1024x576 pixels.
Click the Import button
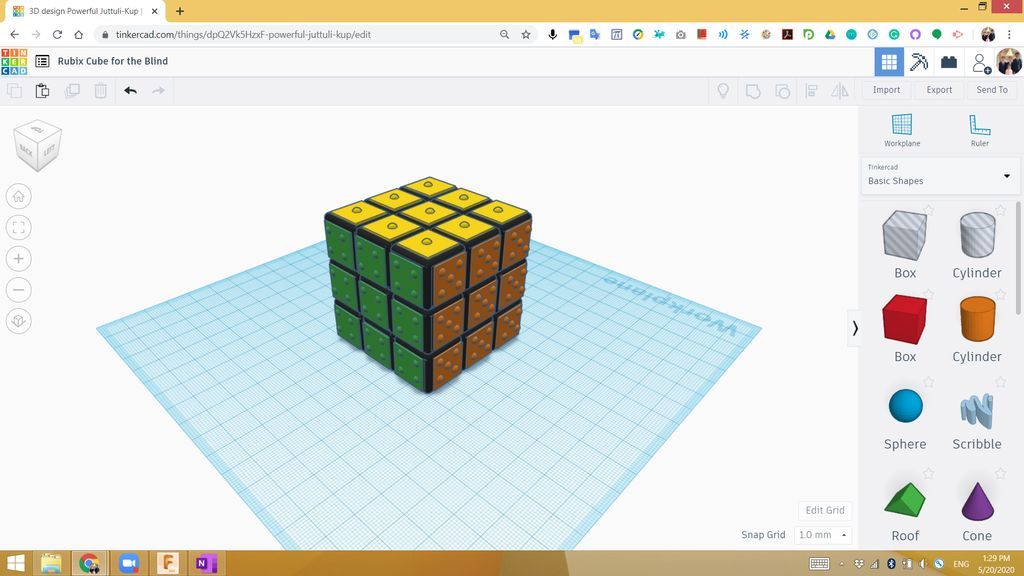coord(886,89)
